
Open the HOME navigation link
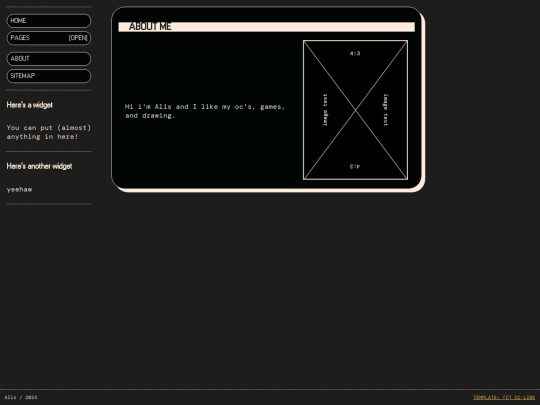tap(49, 21)
